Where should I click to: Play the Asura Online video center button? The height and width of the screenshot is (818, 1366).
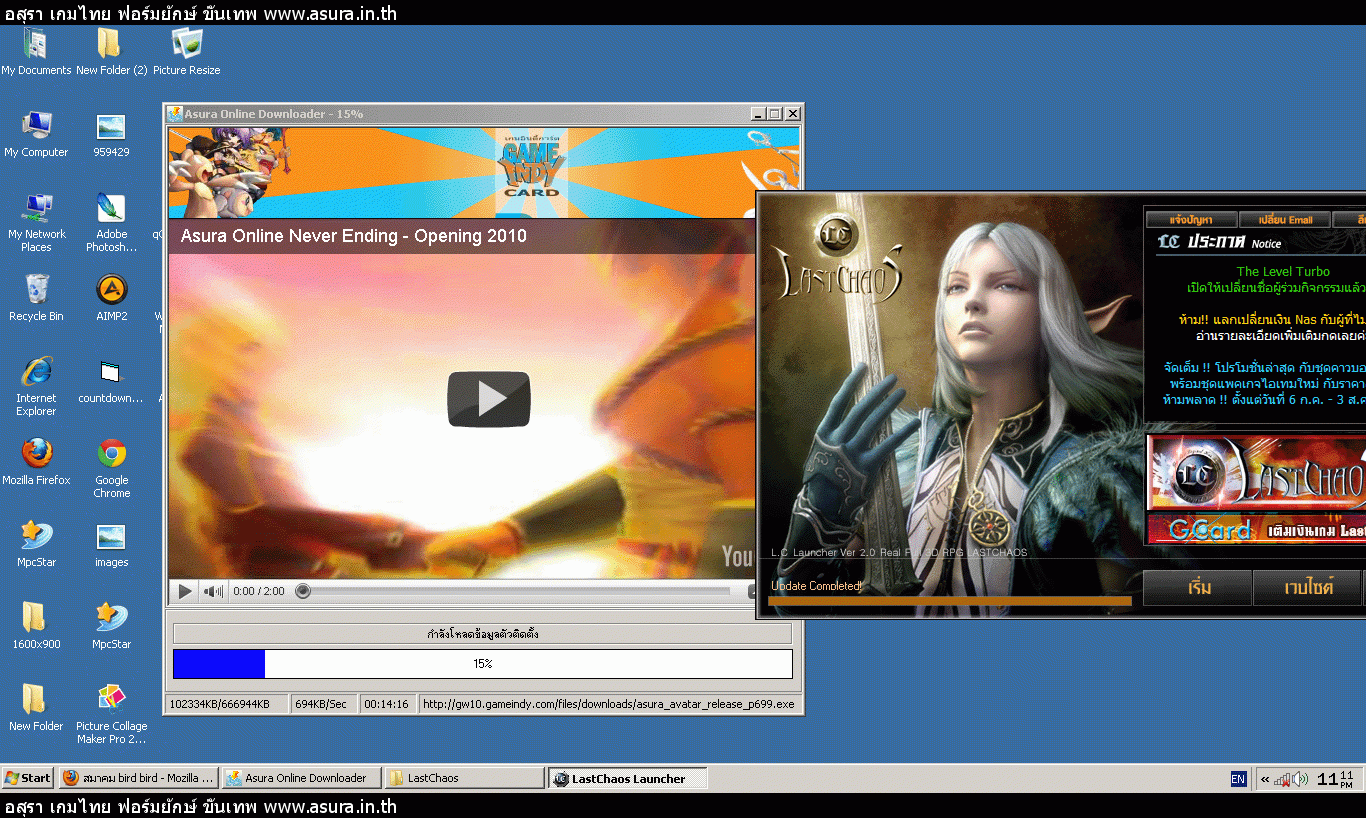[x=488, y=399]
